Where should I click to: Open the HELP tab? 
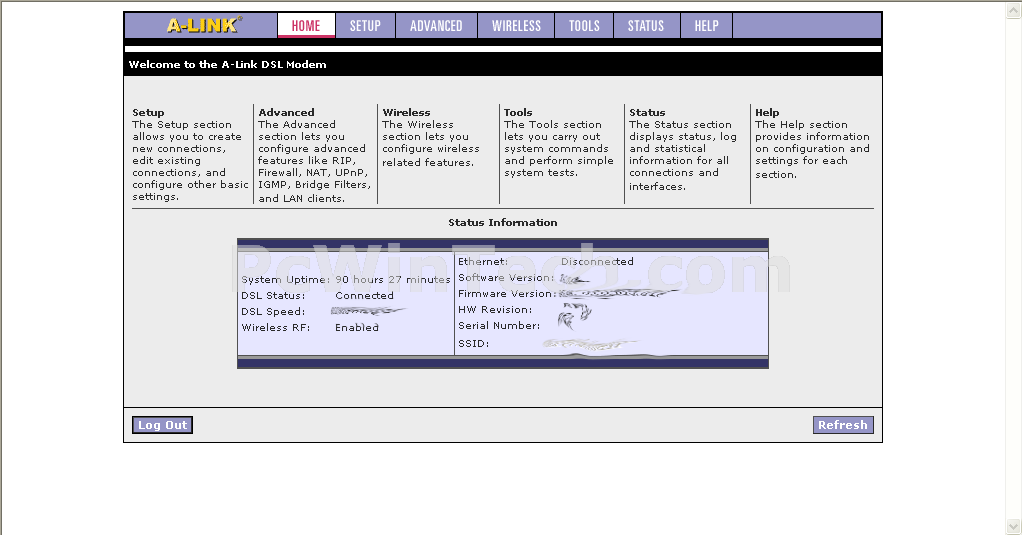[707, 25]
